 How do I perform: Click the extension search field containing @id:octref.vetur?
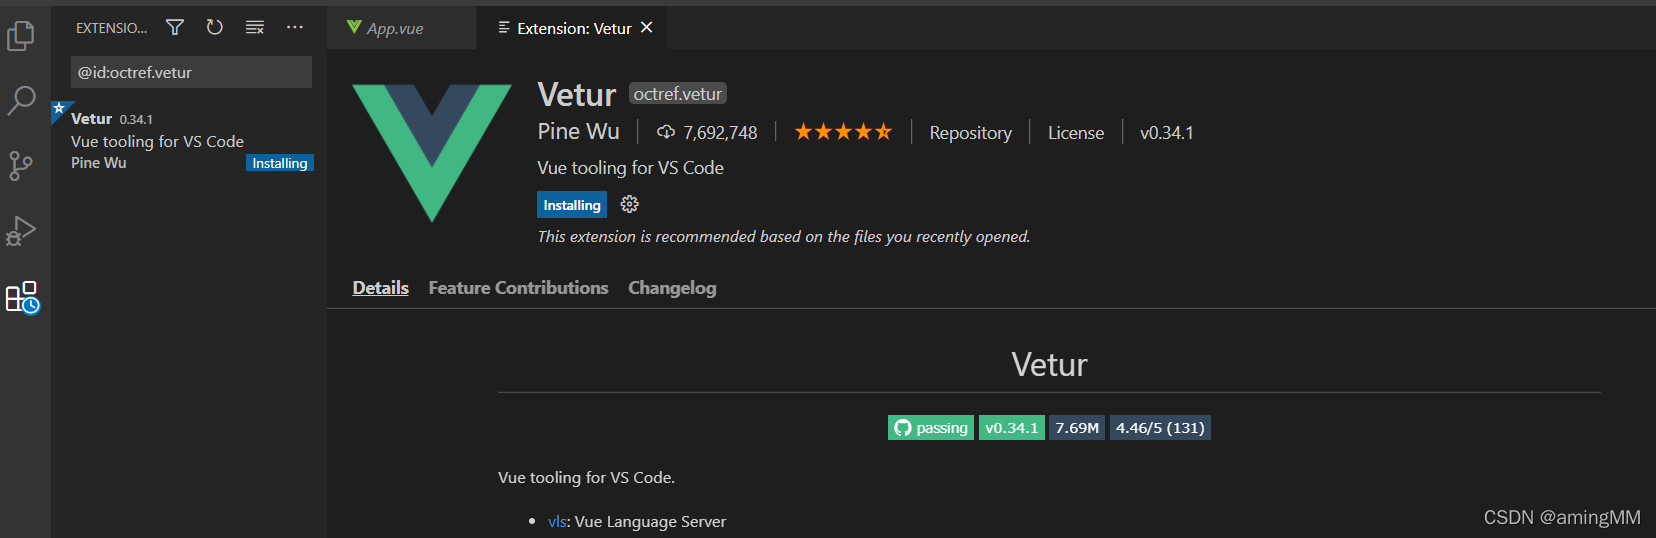pyautogui.click(x=191, y=72)
